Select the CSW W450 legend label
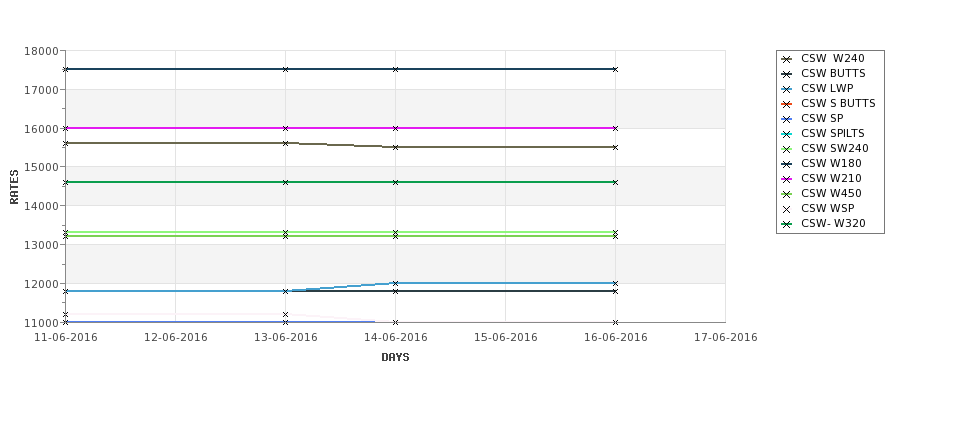The width and height of the screenshot is (975, 429). [x=831, y=193]
